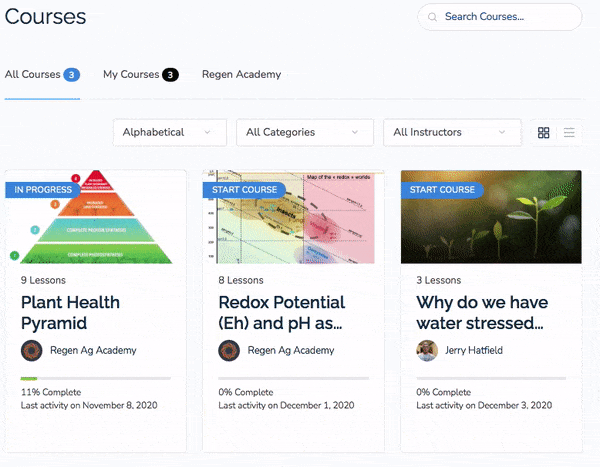600x467 pixels.
Task: Switch to list view layout
Action: 569,132
